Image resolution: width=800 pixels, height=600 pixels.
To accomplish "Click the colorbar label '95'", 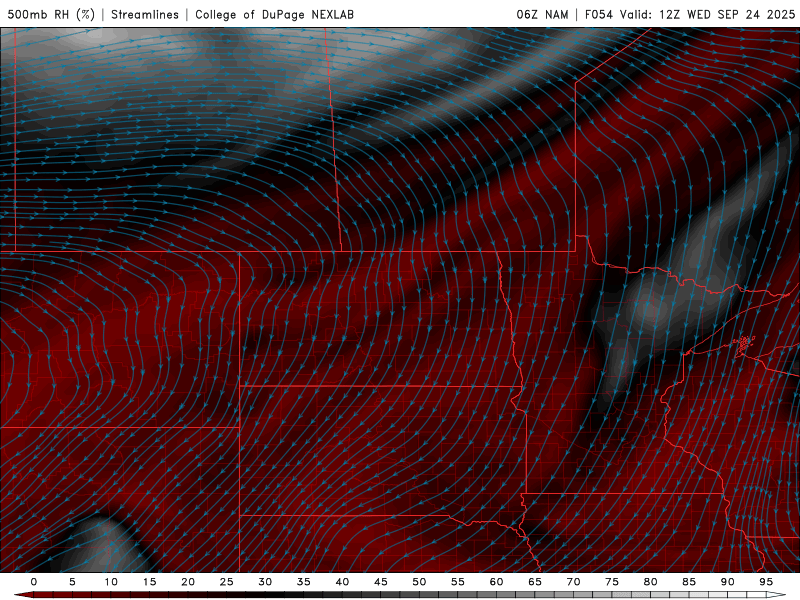I will [766, 582].
